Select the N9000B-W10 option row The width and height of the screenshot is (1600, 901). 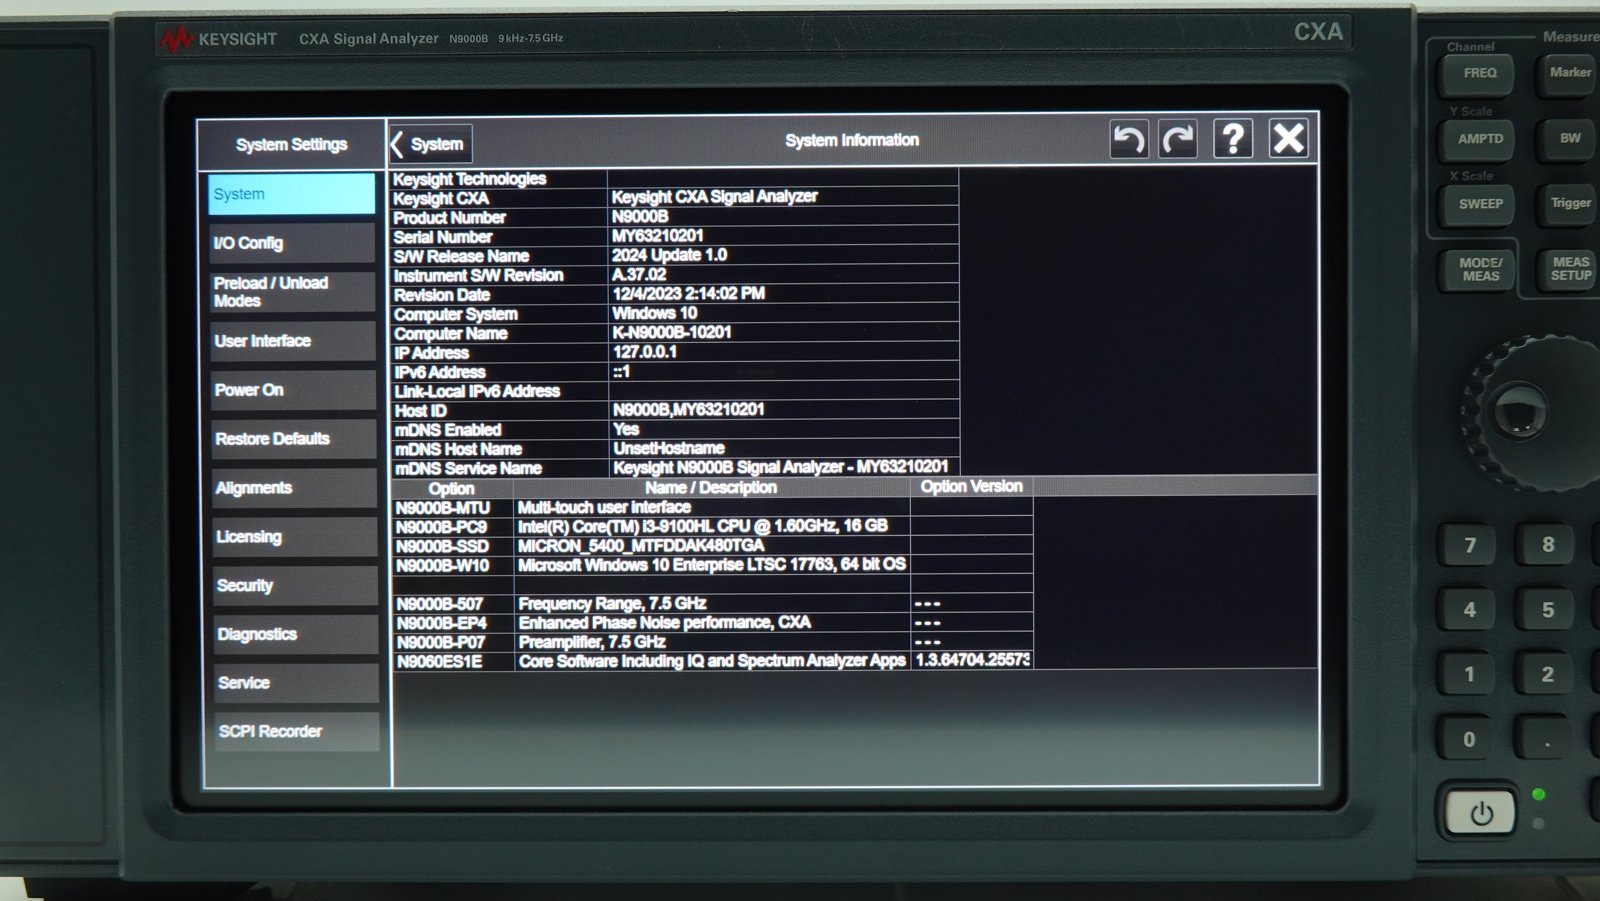pos(712,565)
